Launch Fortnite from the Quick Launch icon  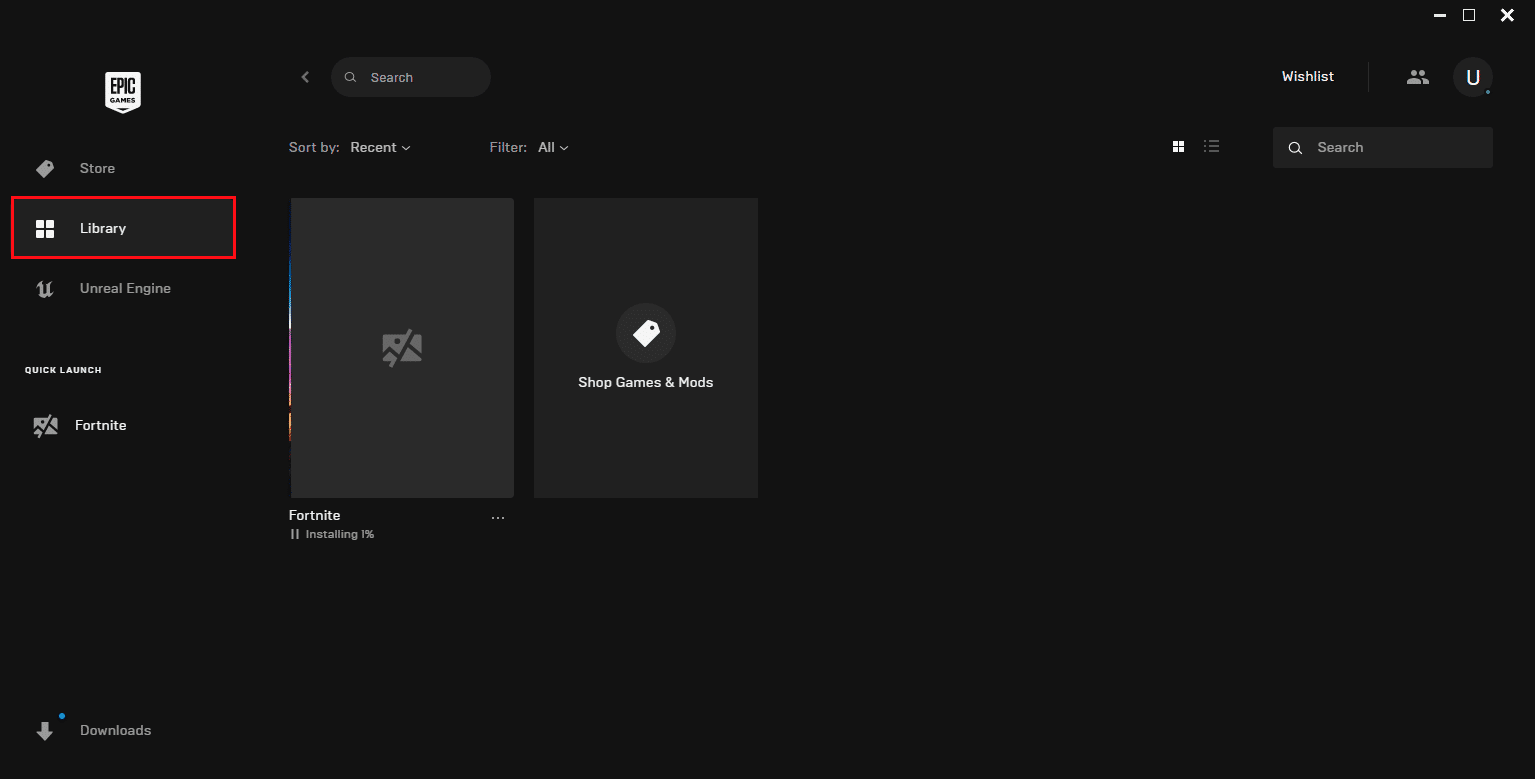pyautogui.click(x=45, y=426)
